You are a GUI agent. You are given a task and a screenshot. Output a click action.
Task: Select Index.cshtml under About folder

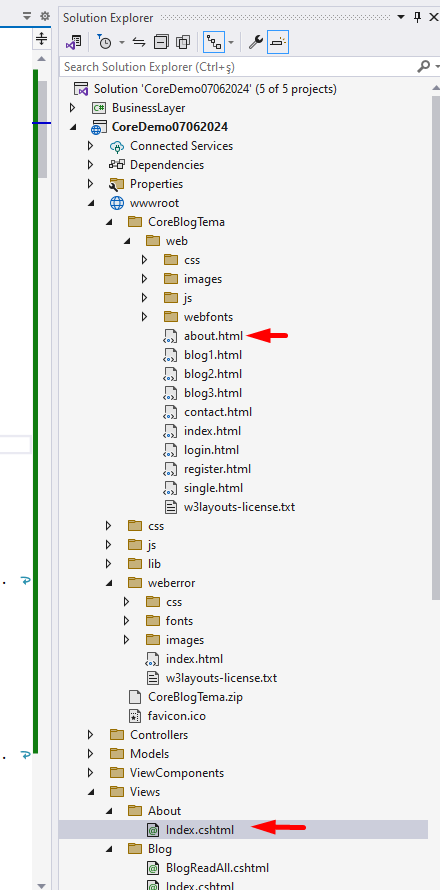[x=200, y=830]
